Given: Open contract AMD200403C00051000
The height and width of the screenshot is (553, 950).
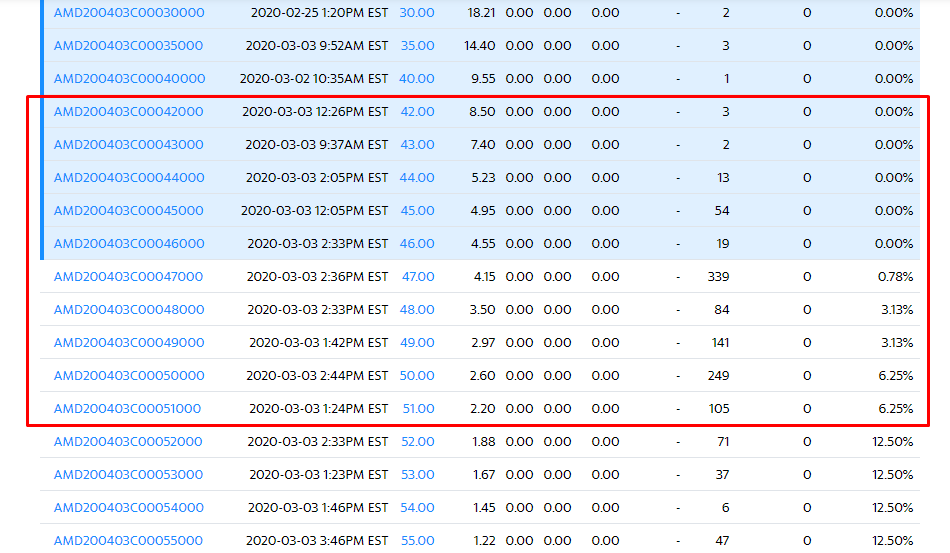Looking at the screenshot, I should tap(127, 409).
